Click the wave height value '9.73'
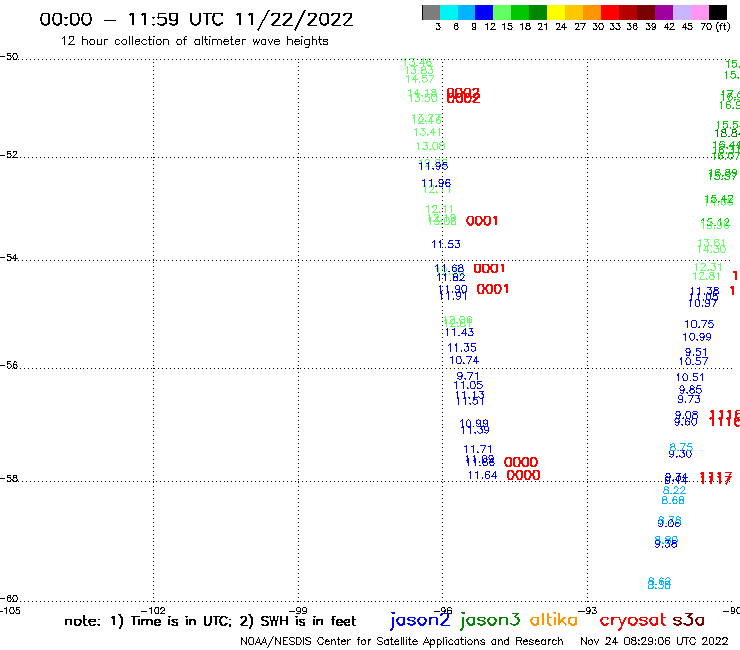 click(689, 399)
